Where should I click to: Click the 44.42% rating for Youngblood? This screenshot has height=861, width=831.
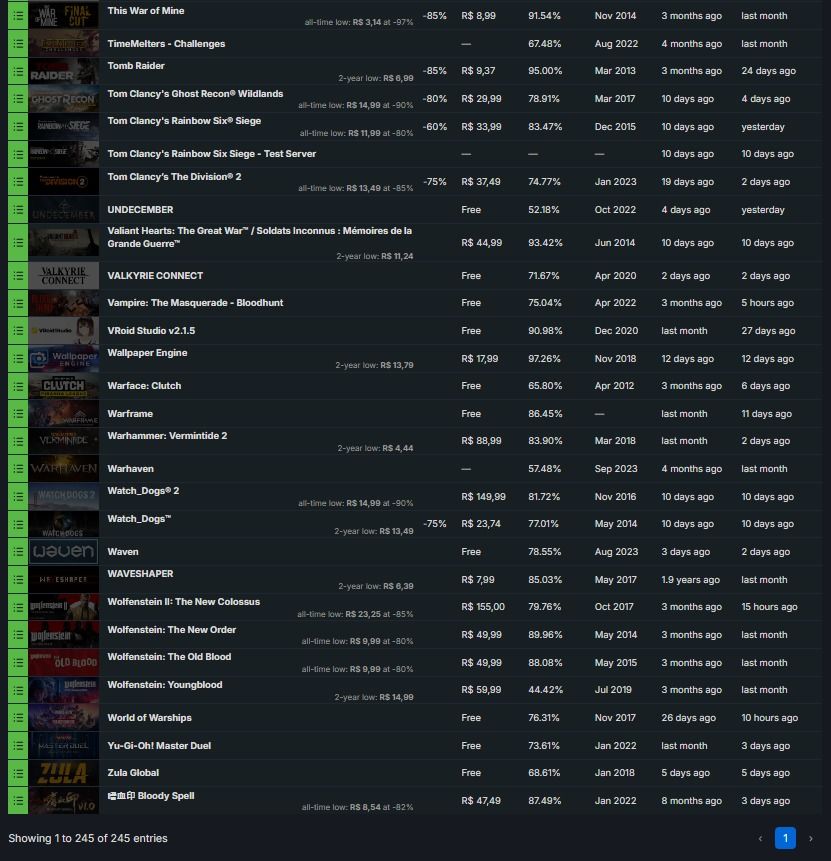545,690
